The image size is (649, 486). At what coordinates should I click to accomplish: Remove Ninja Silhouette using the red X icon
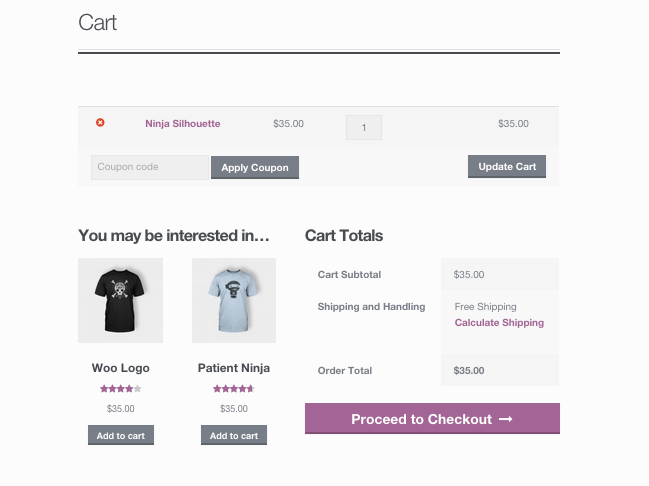coord(100,123)
